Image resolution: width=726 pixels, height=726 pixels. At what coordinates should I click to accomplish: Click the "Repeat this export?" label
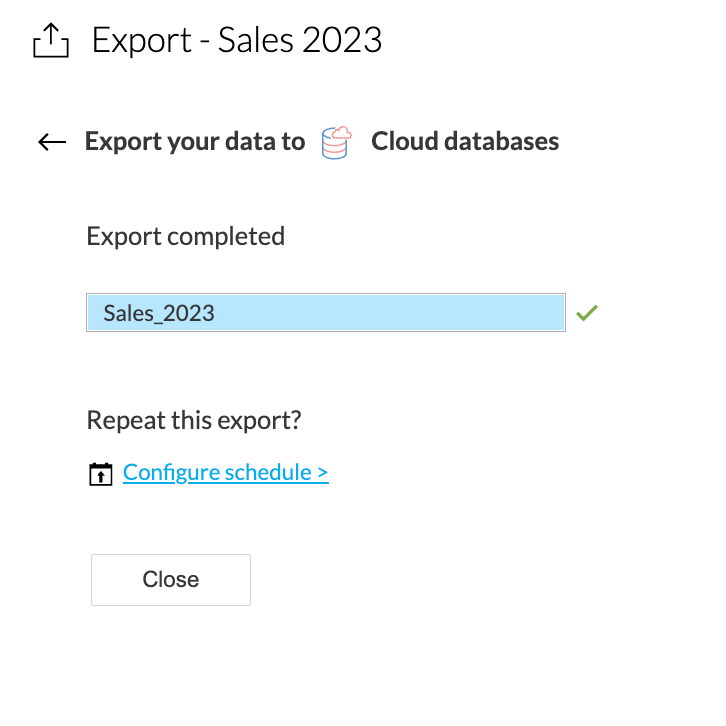(x=194, y=420)
